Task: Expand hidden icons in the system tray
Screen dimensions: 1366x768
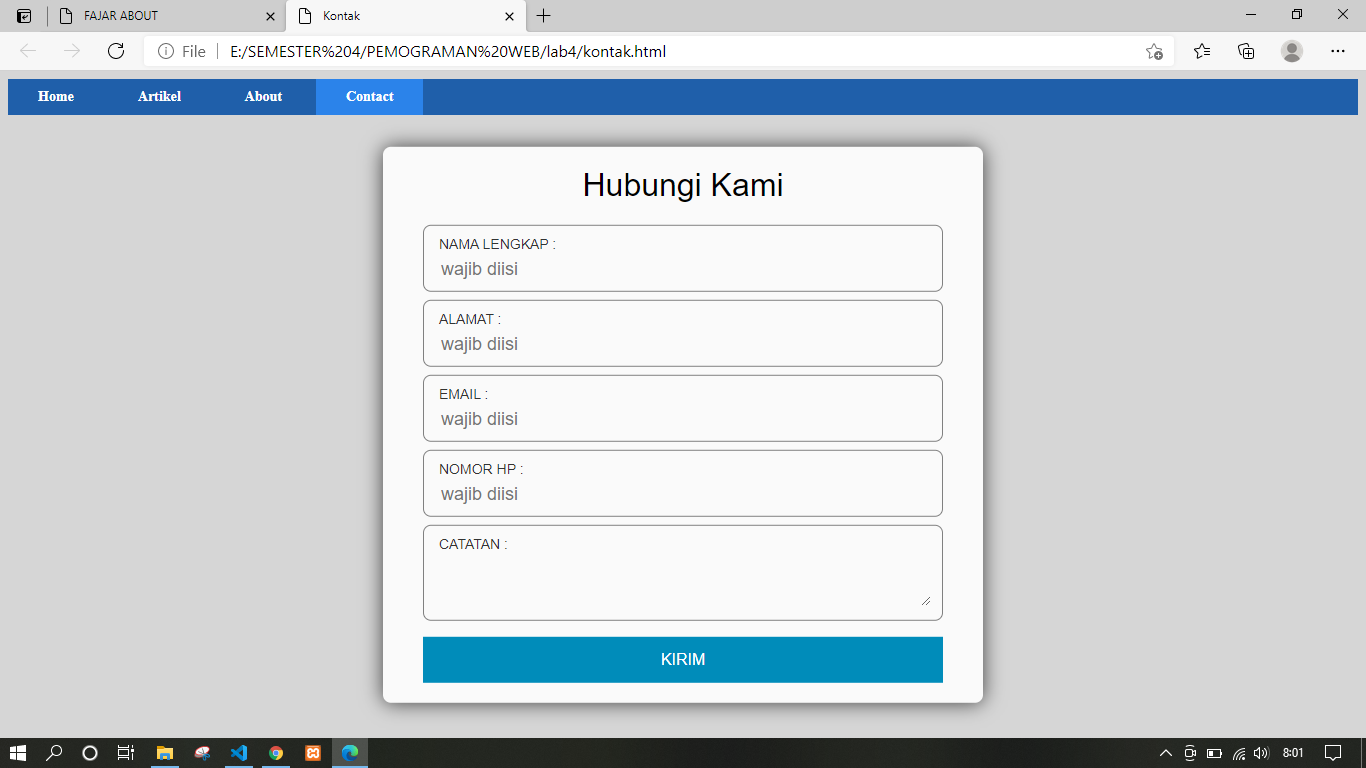Action: point(1164,753)
